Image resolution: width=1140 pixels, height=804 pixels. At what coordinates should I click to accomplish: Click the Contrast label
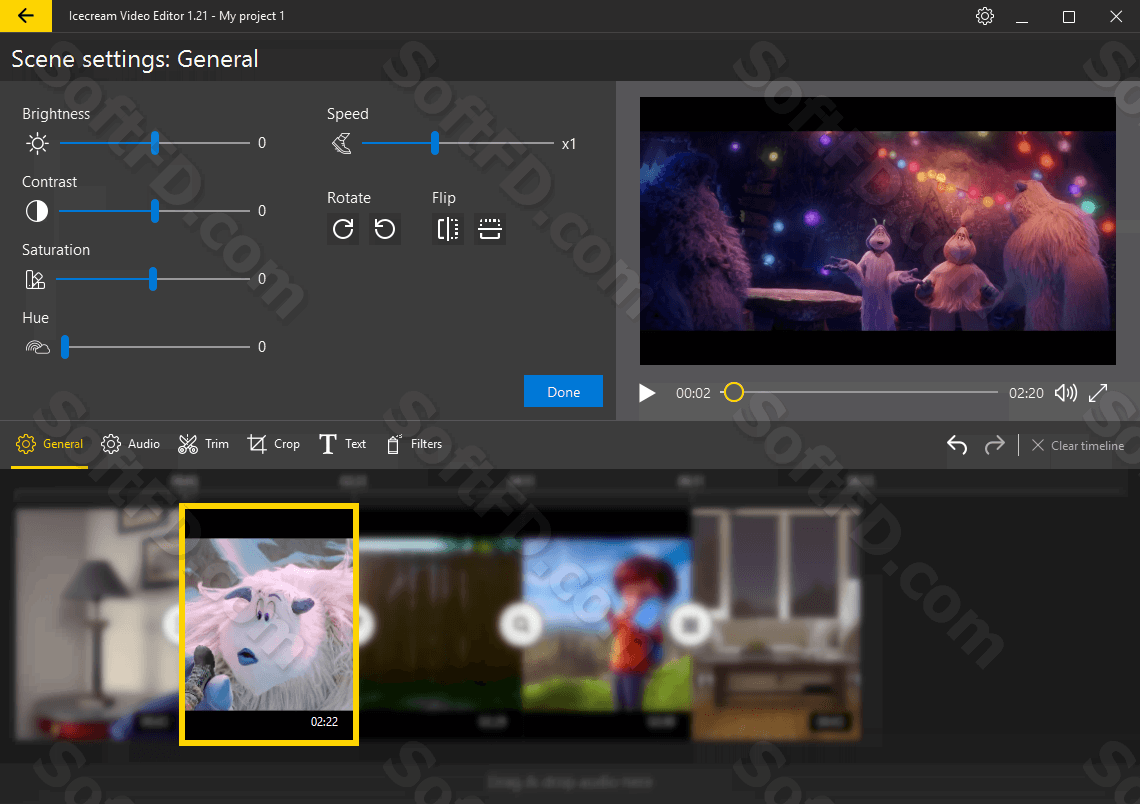pos(49,182)
